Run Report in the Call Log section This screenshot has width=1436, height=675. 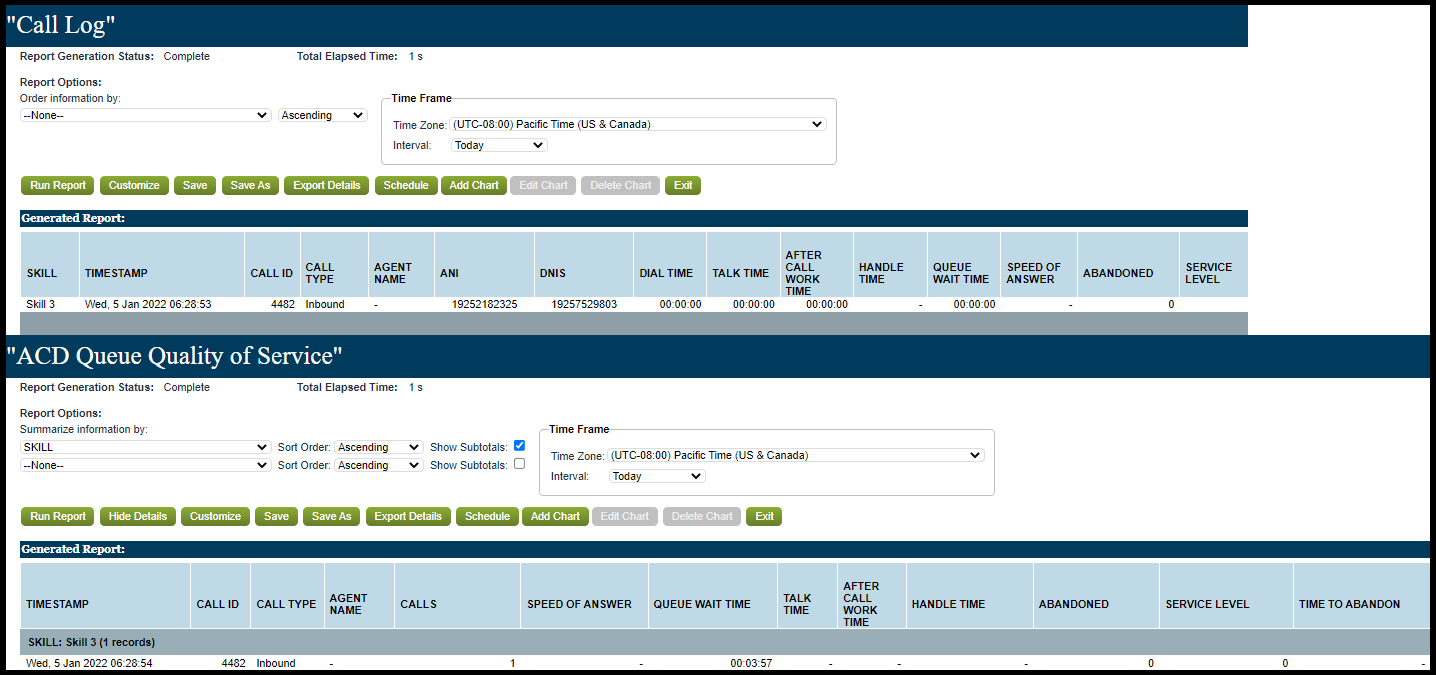58,185
